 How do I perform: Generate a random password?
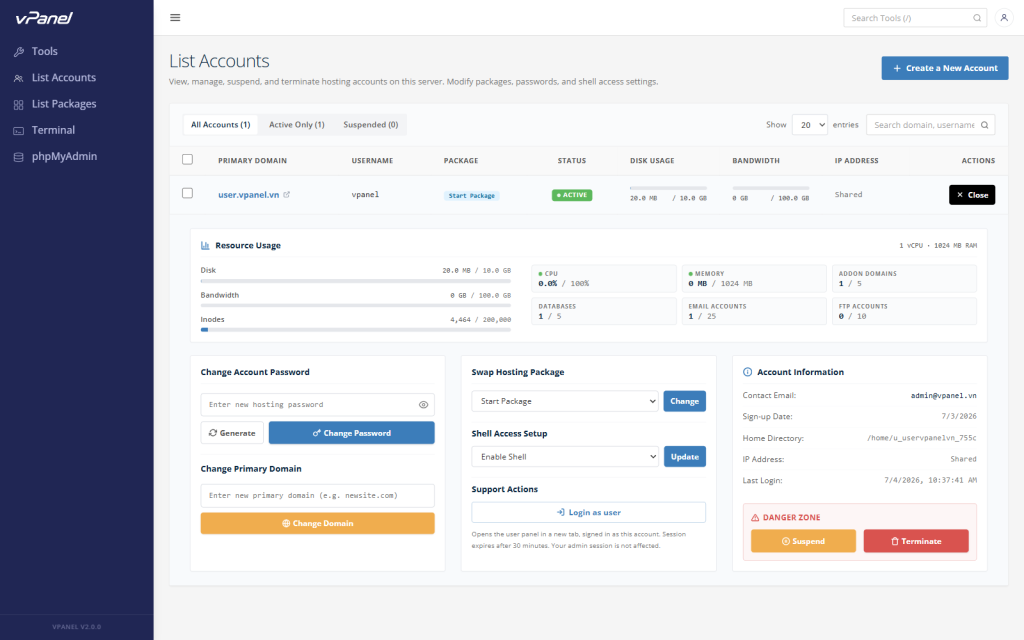point(232,433)
